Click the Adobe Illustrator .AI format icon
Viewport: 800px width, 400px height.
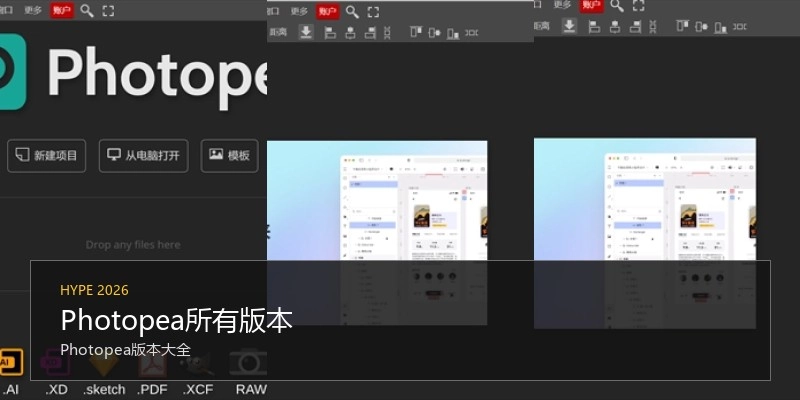coord(11,362)
